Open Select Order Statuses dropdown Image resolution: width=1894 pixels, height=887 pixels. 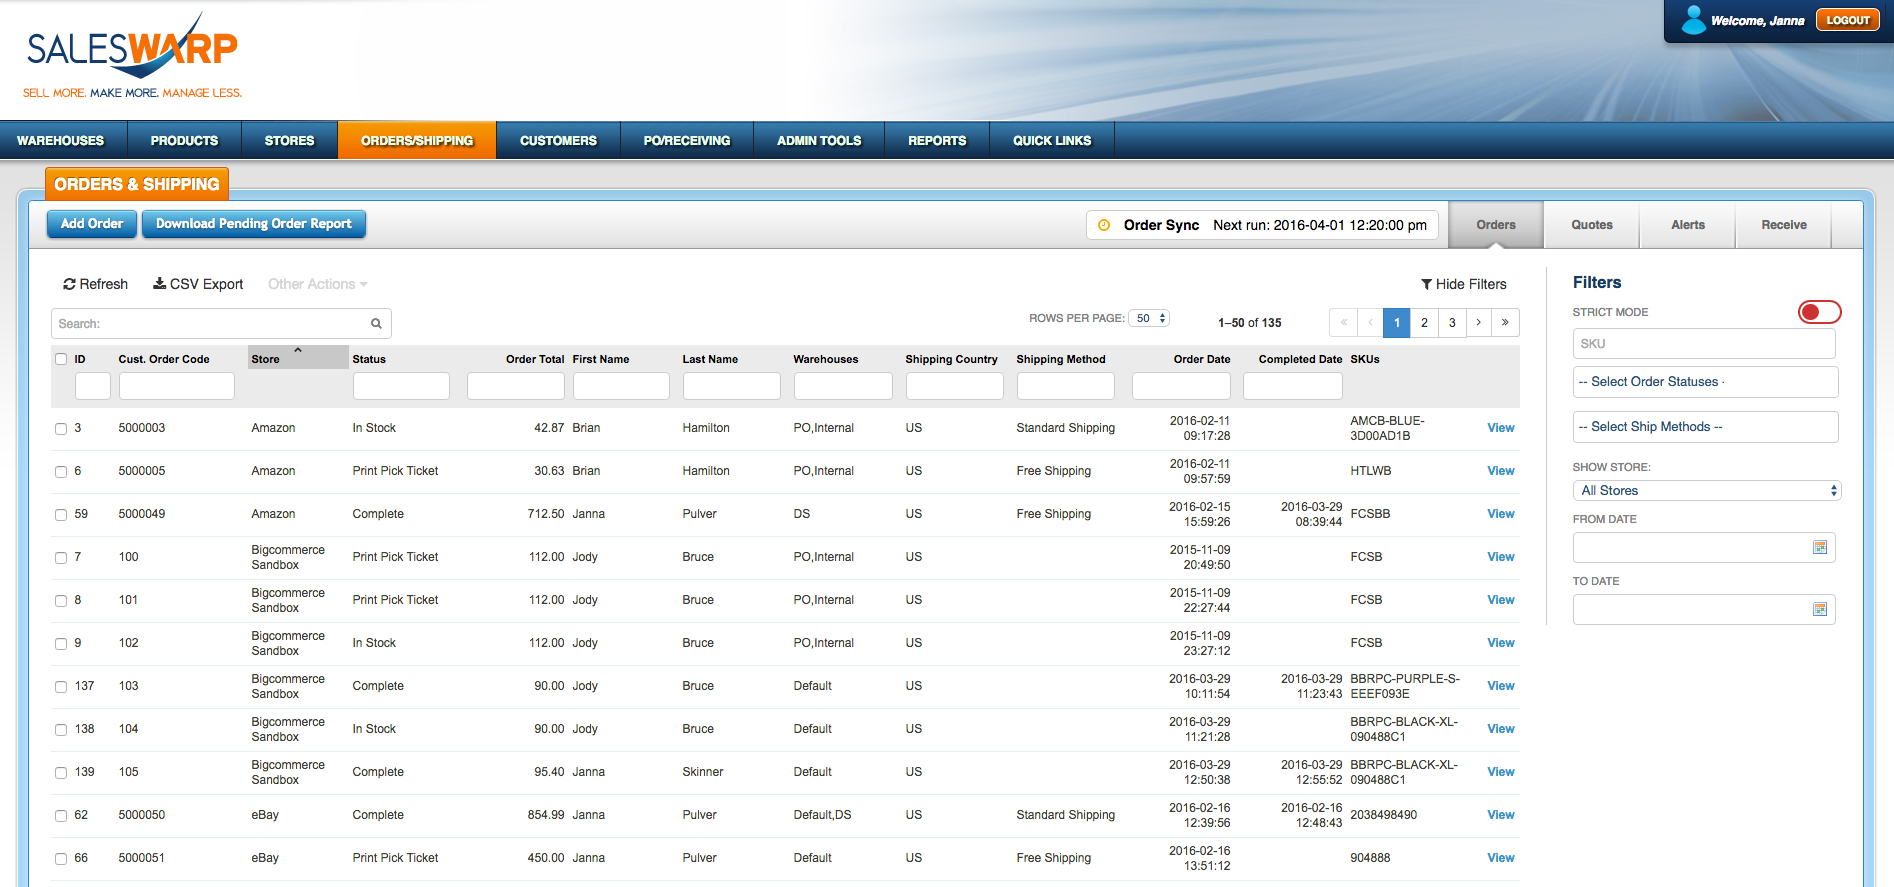click(1705, 382)
